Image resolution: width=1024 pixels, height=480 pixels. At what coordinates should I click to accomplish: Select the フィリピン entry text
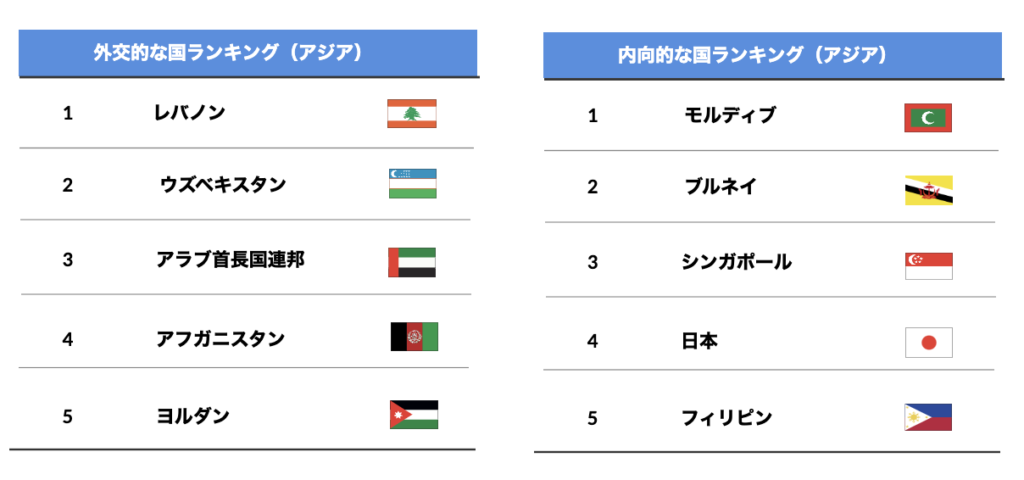pyautogui.click(x=727, y=417)
